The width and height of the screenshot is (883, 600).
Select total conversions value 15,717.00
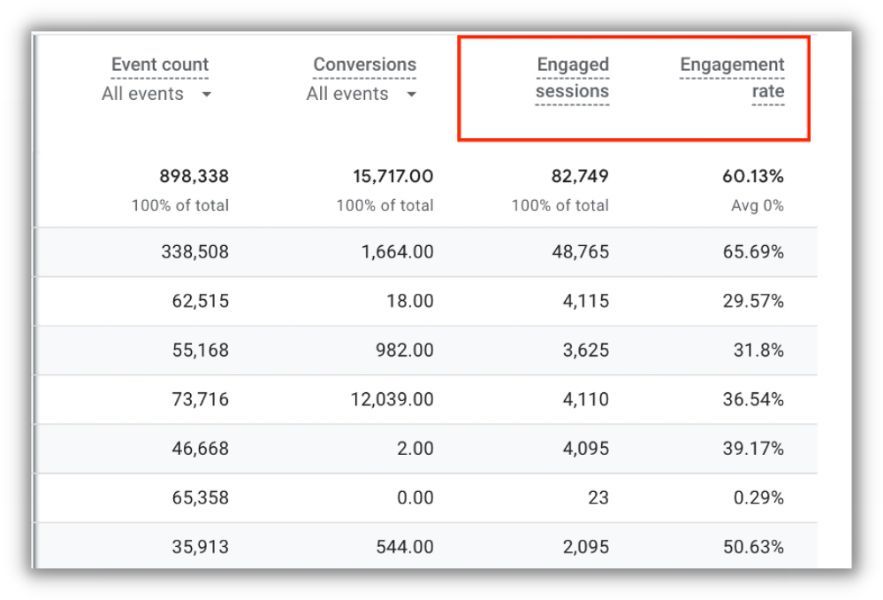[393, 176]
